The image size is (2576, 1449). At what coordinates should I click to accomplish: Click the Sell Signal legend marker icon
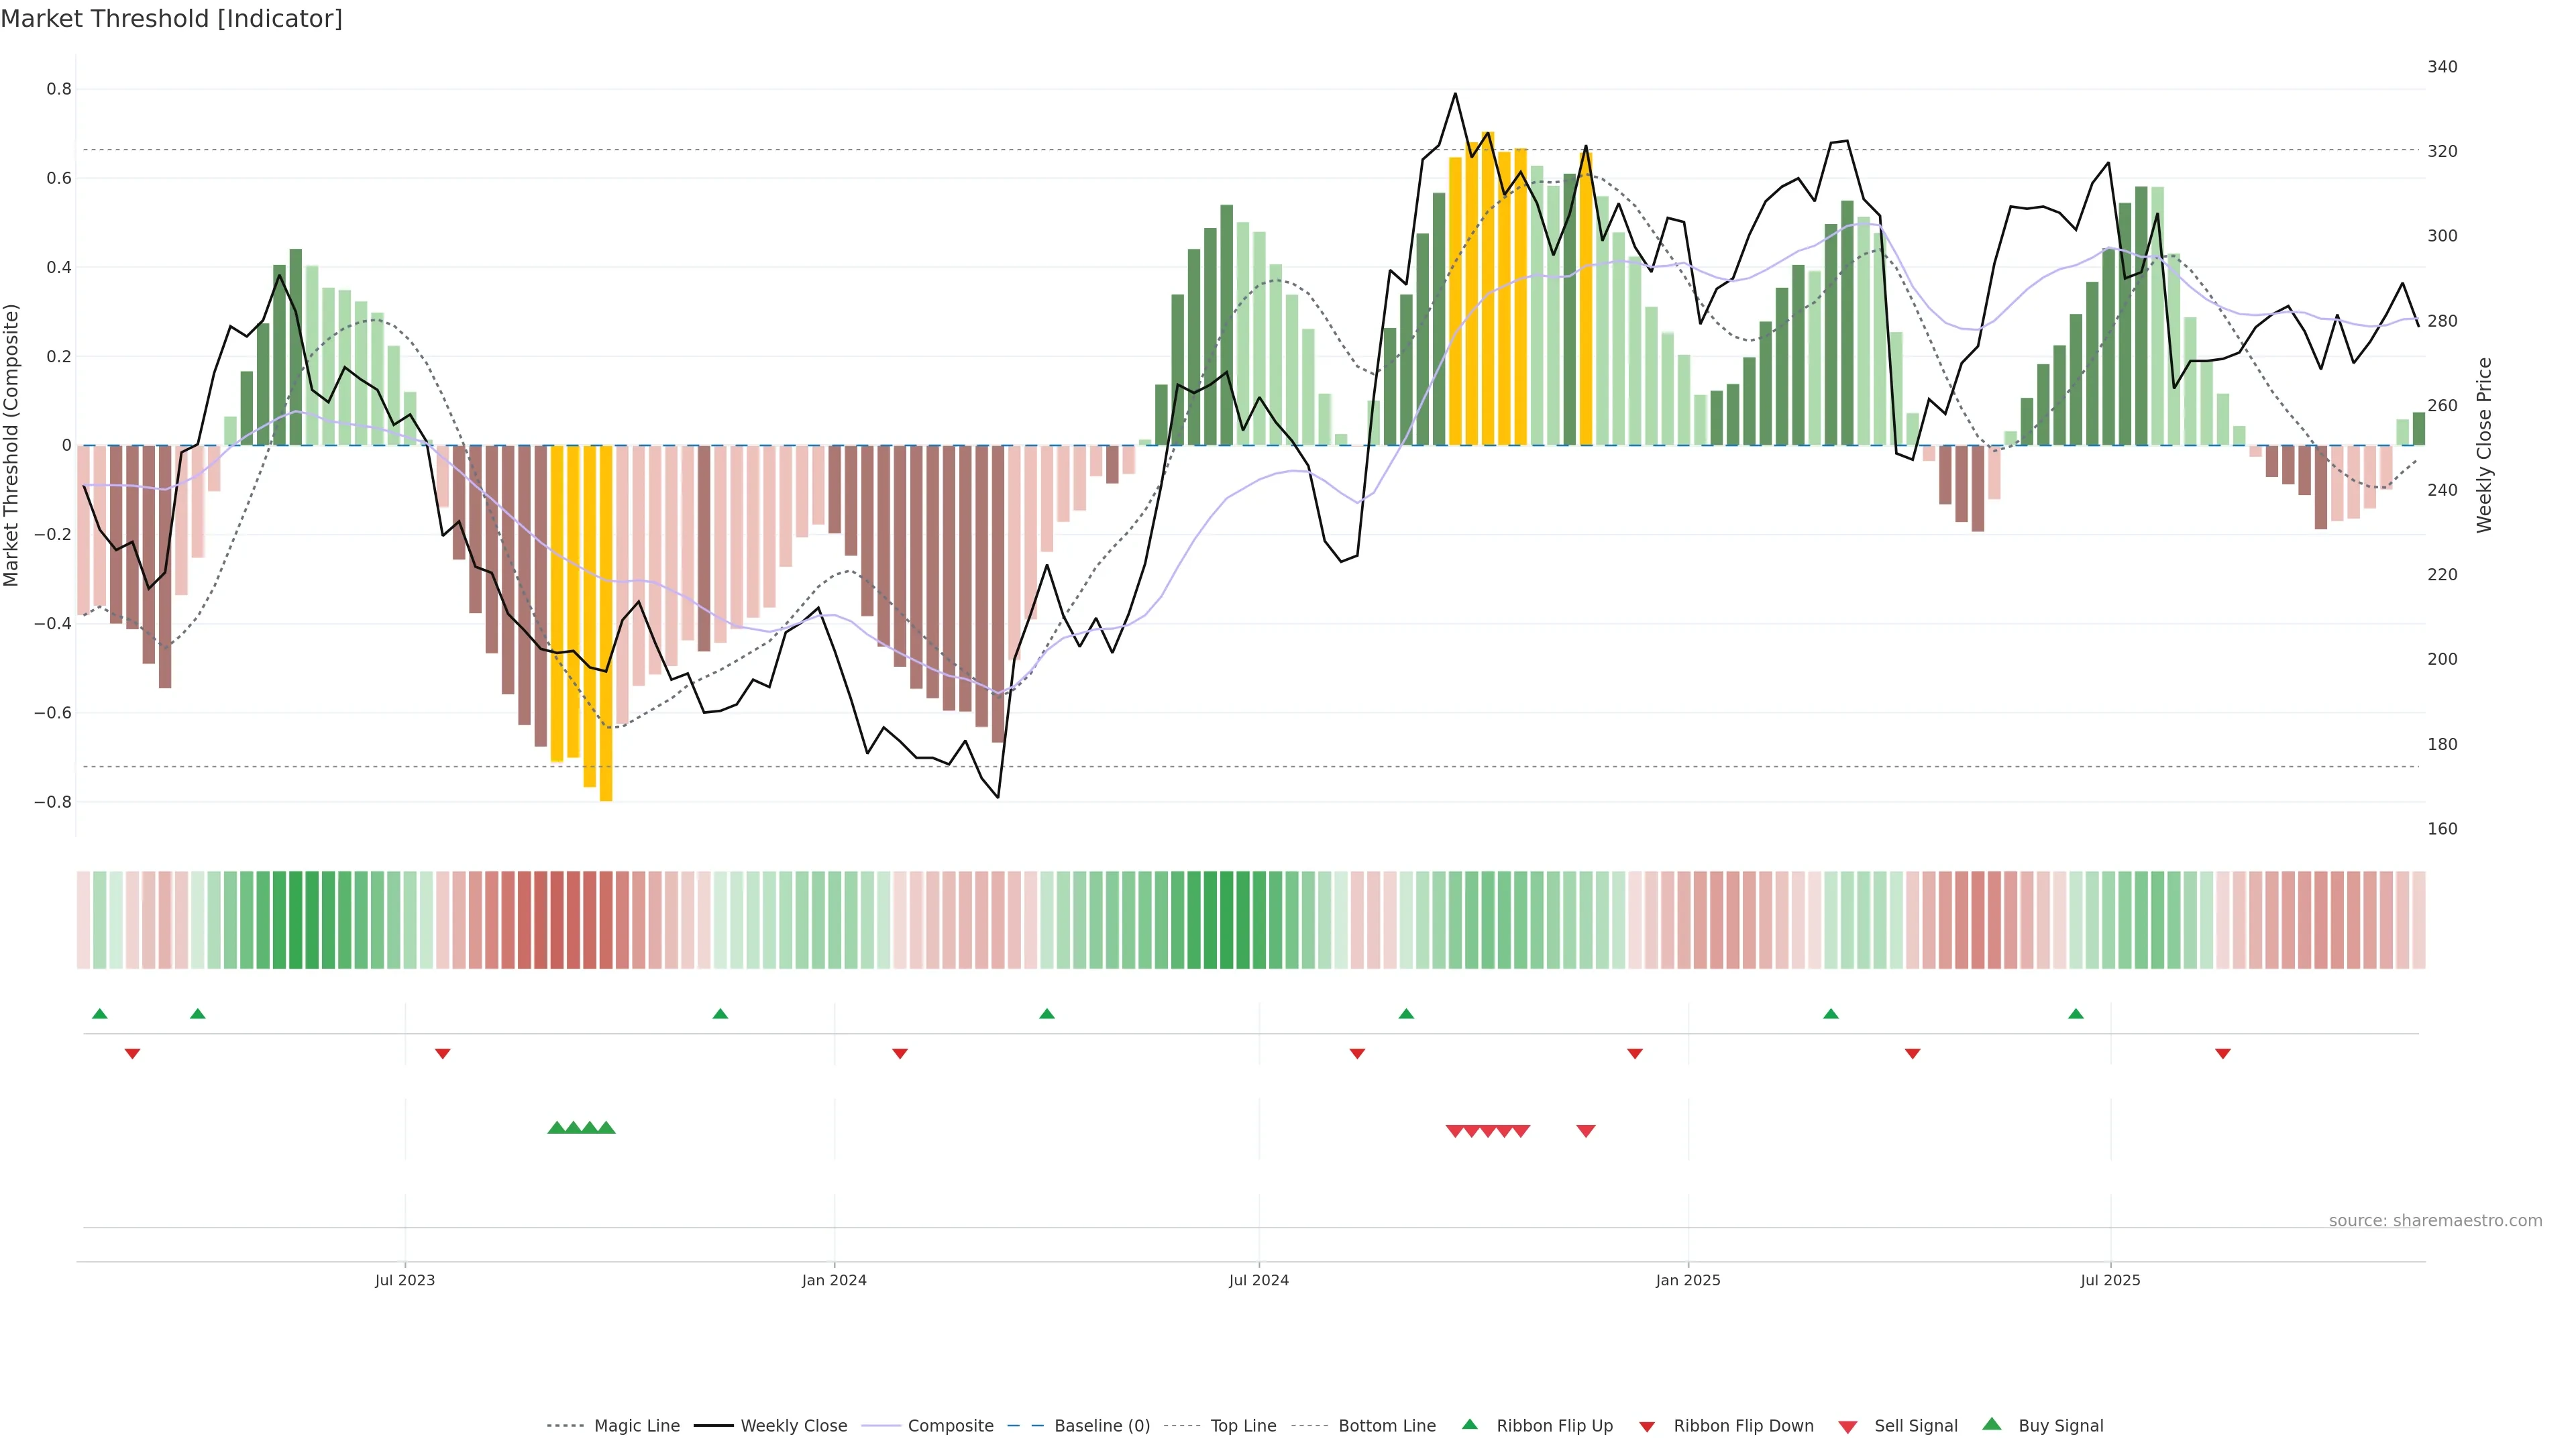[x=1847, y=1427]
